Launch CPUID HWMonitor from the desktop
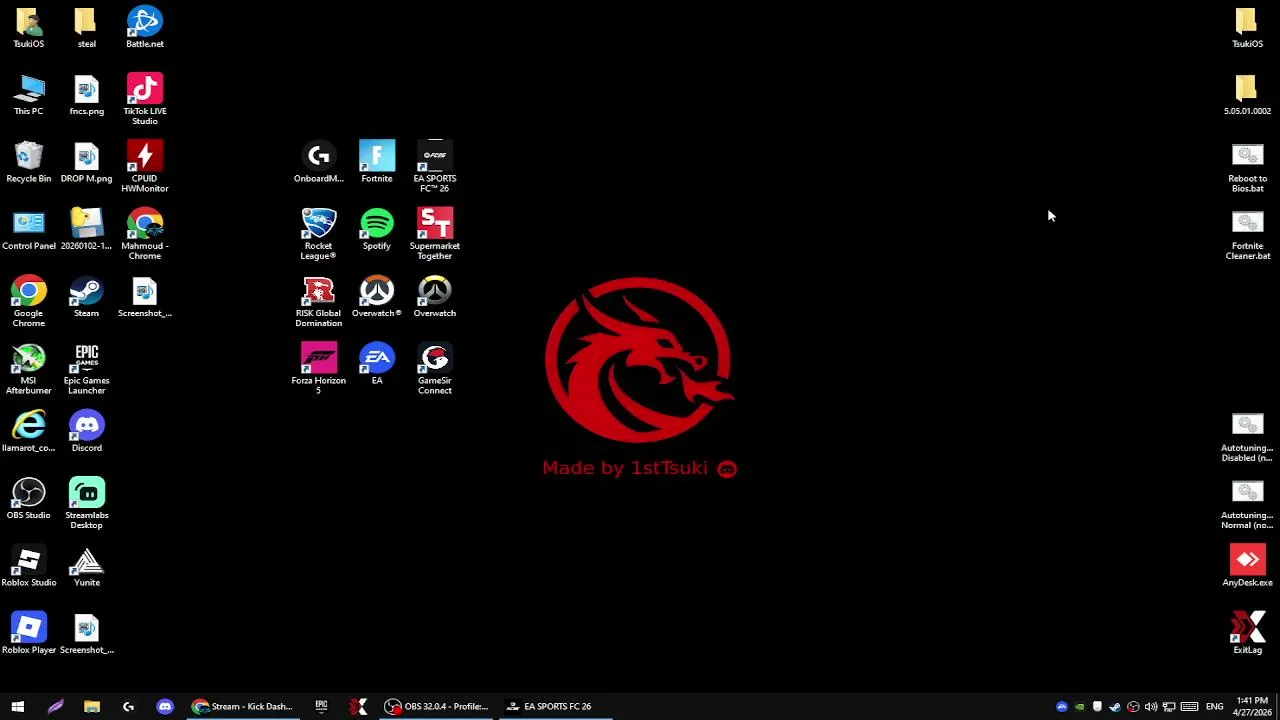The height and width of the screenshot is (720, 1280). pyautogui.click(x=145, y=166)
